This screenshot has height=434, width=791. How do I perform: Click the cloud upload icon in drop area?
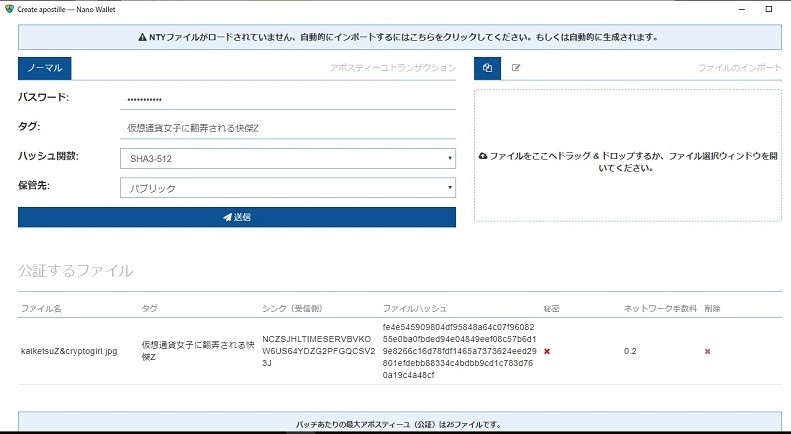click(483, 156)
